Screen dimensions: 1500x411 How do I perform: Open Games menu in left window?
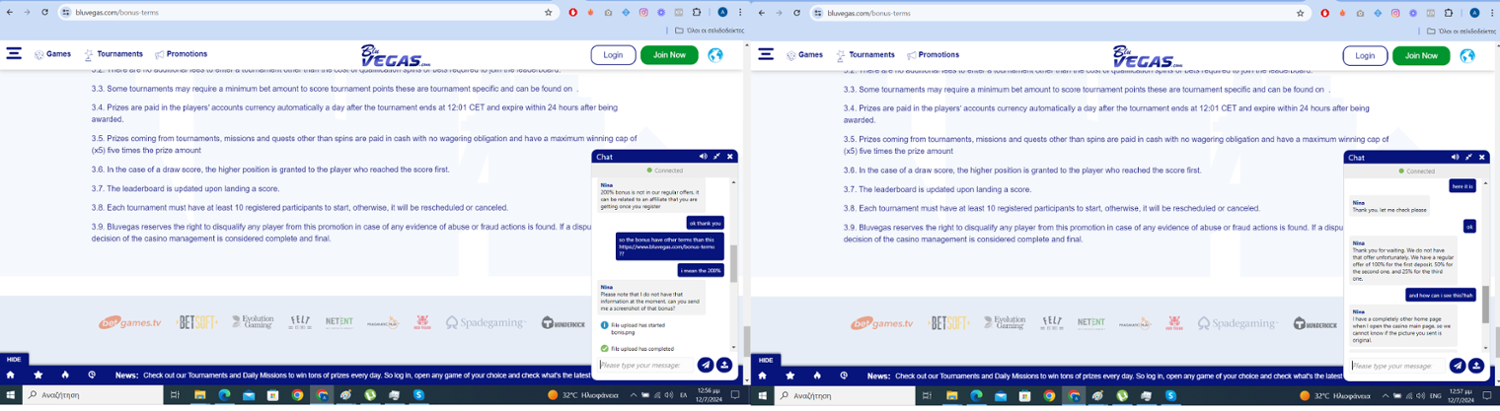[x=52, y=55]
